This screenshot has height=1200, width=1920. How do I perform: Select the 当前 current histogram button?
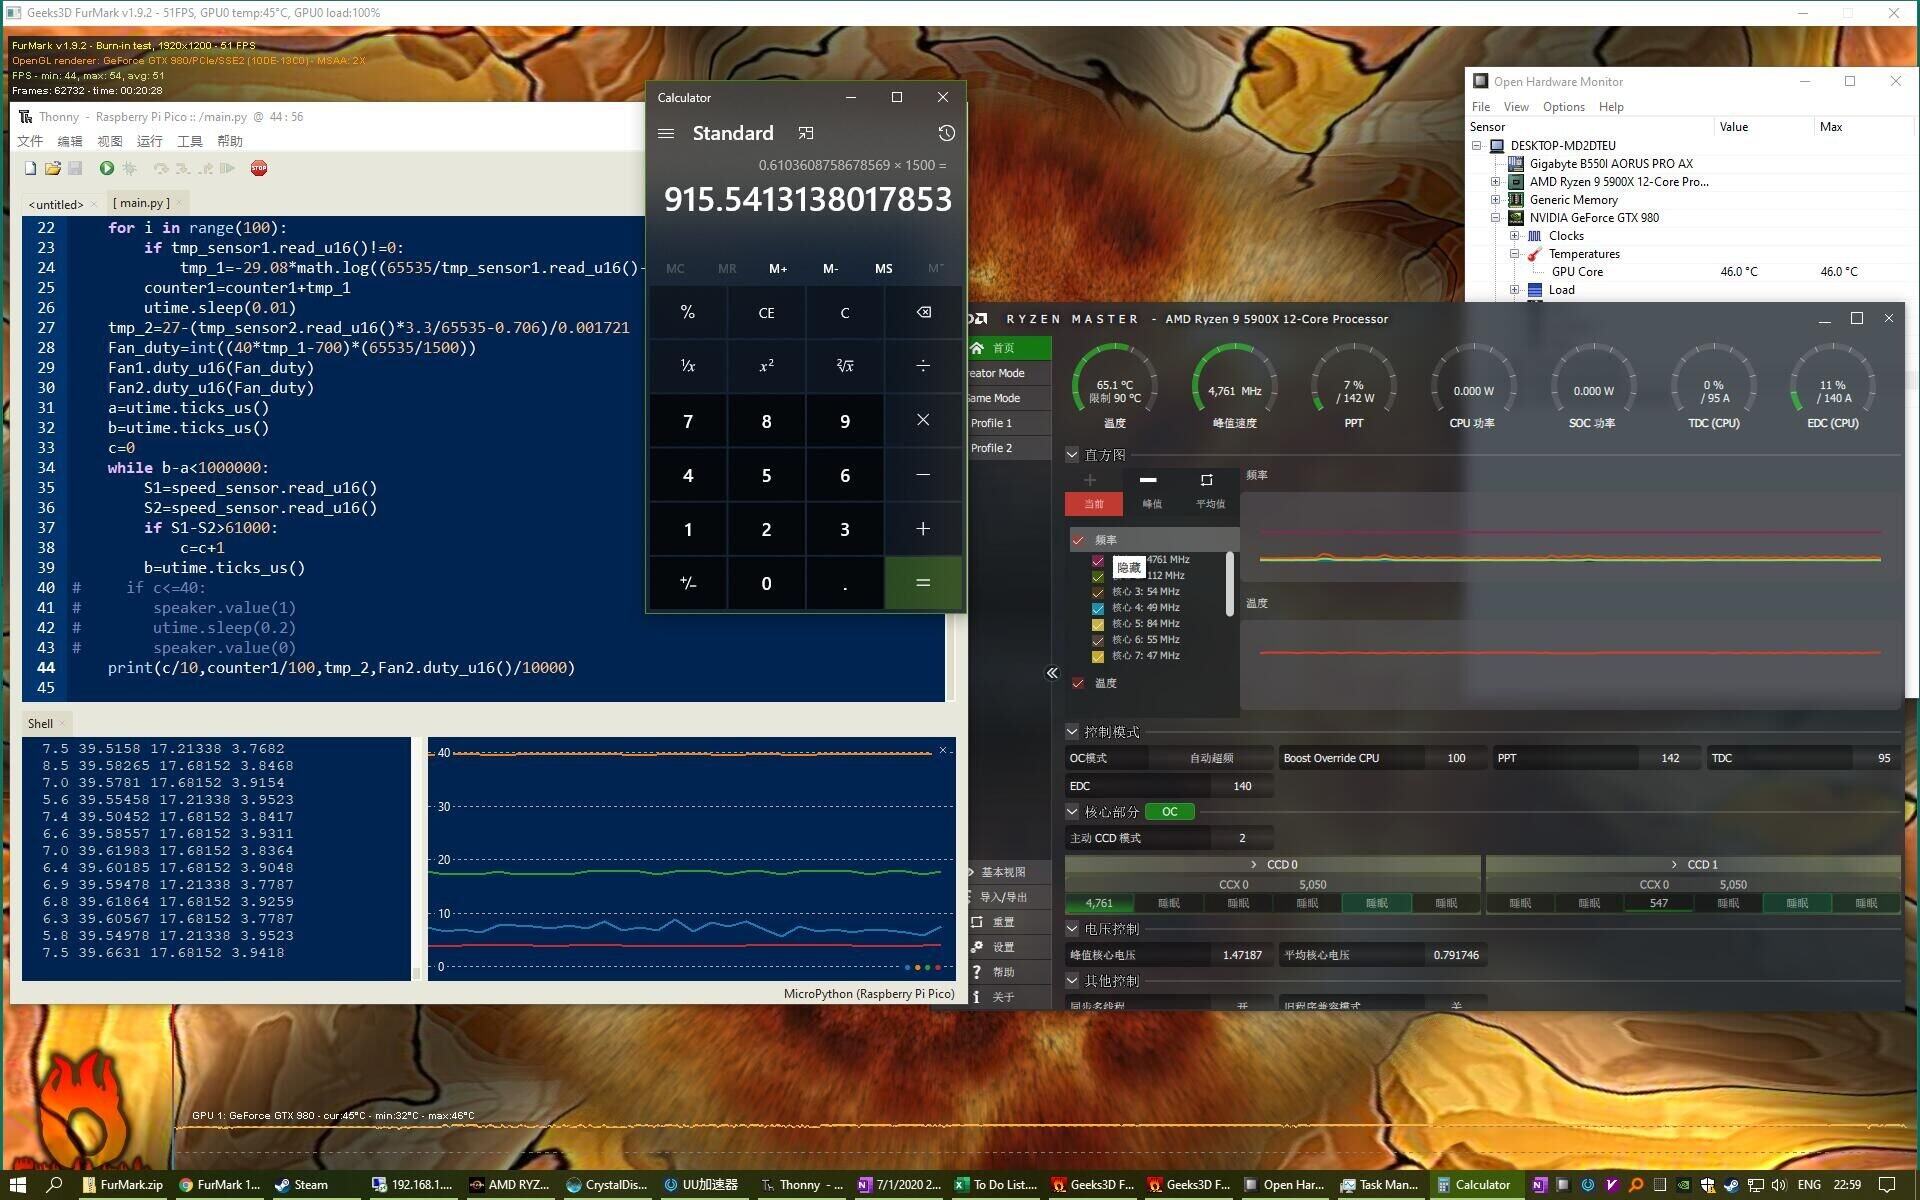tap(1094, 504)
